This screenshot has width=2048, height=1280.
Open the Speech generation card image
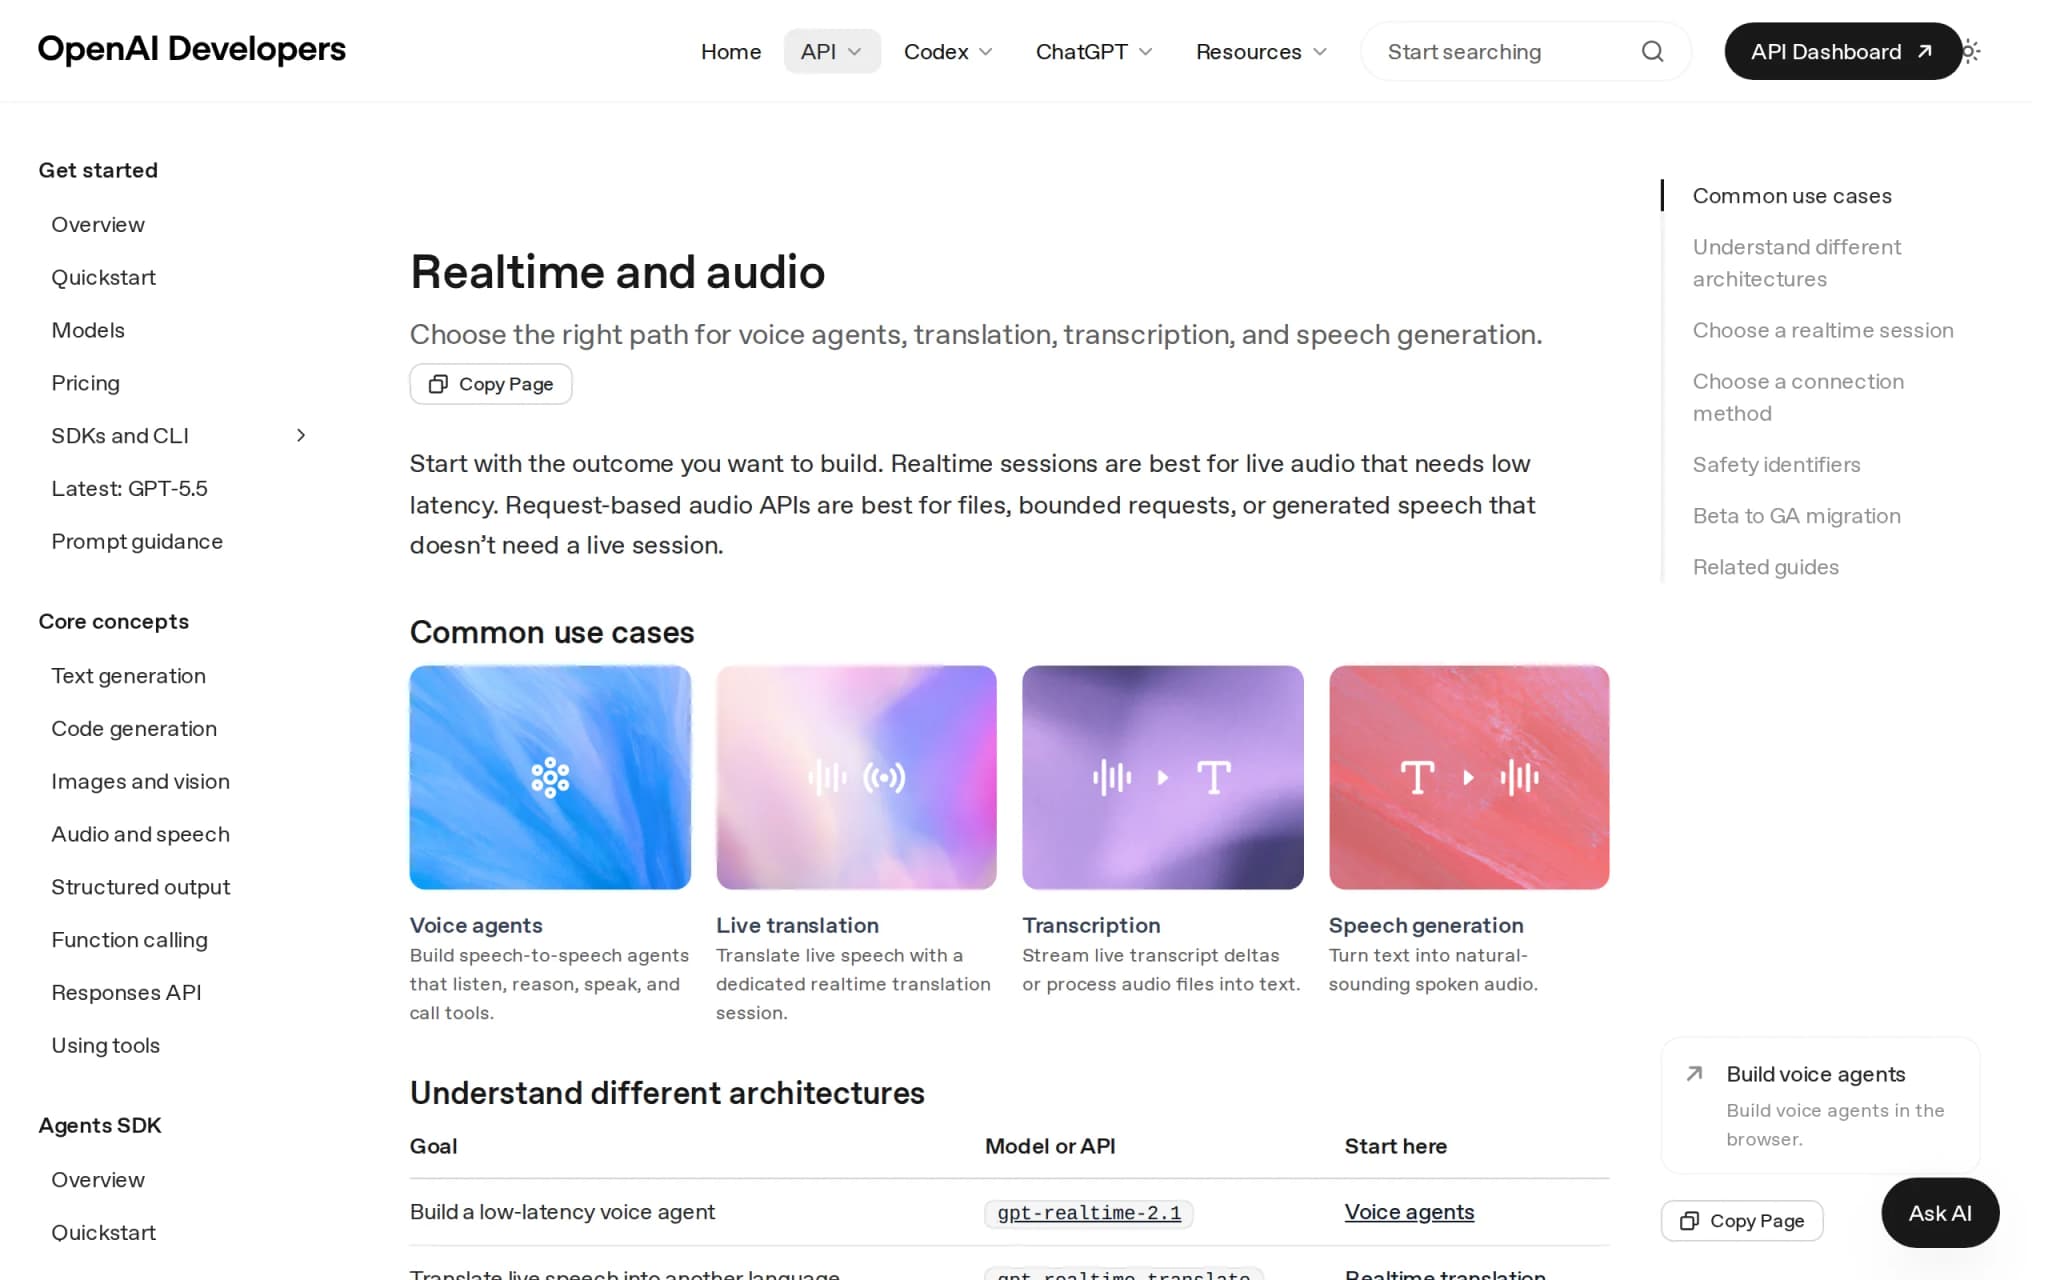pyautogui.click(x=1469, y=777)
